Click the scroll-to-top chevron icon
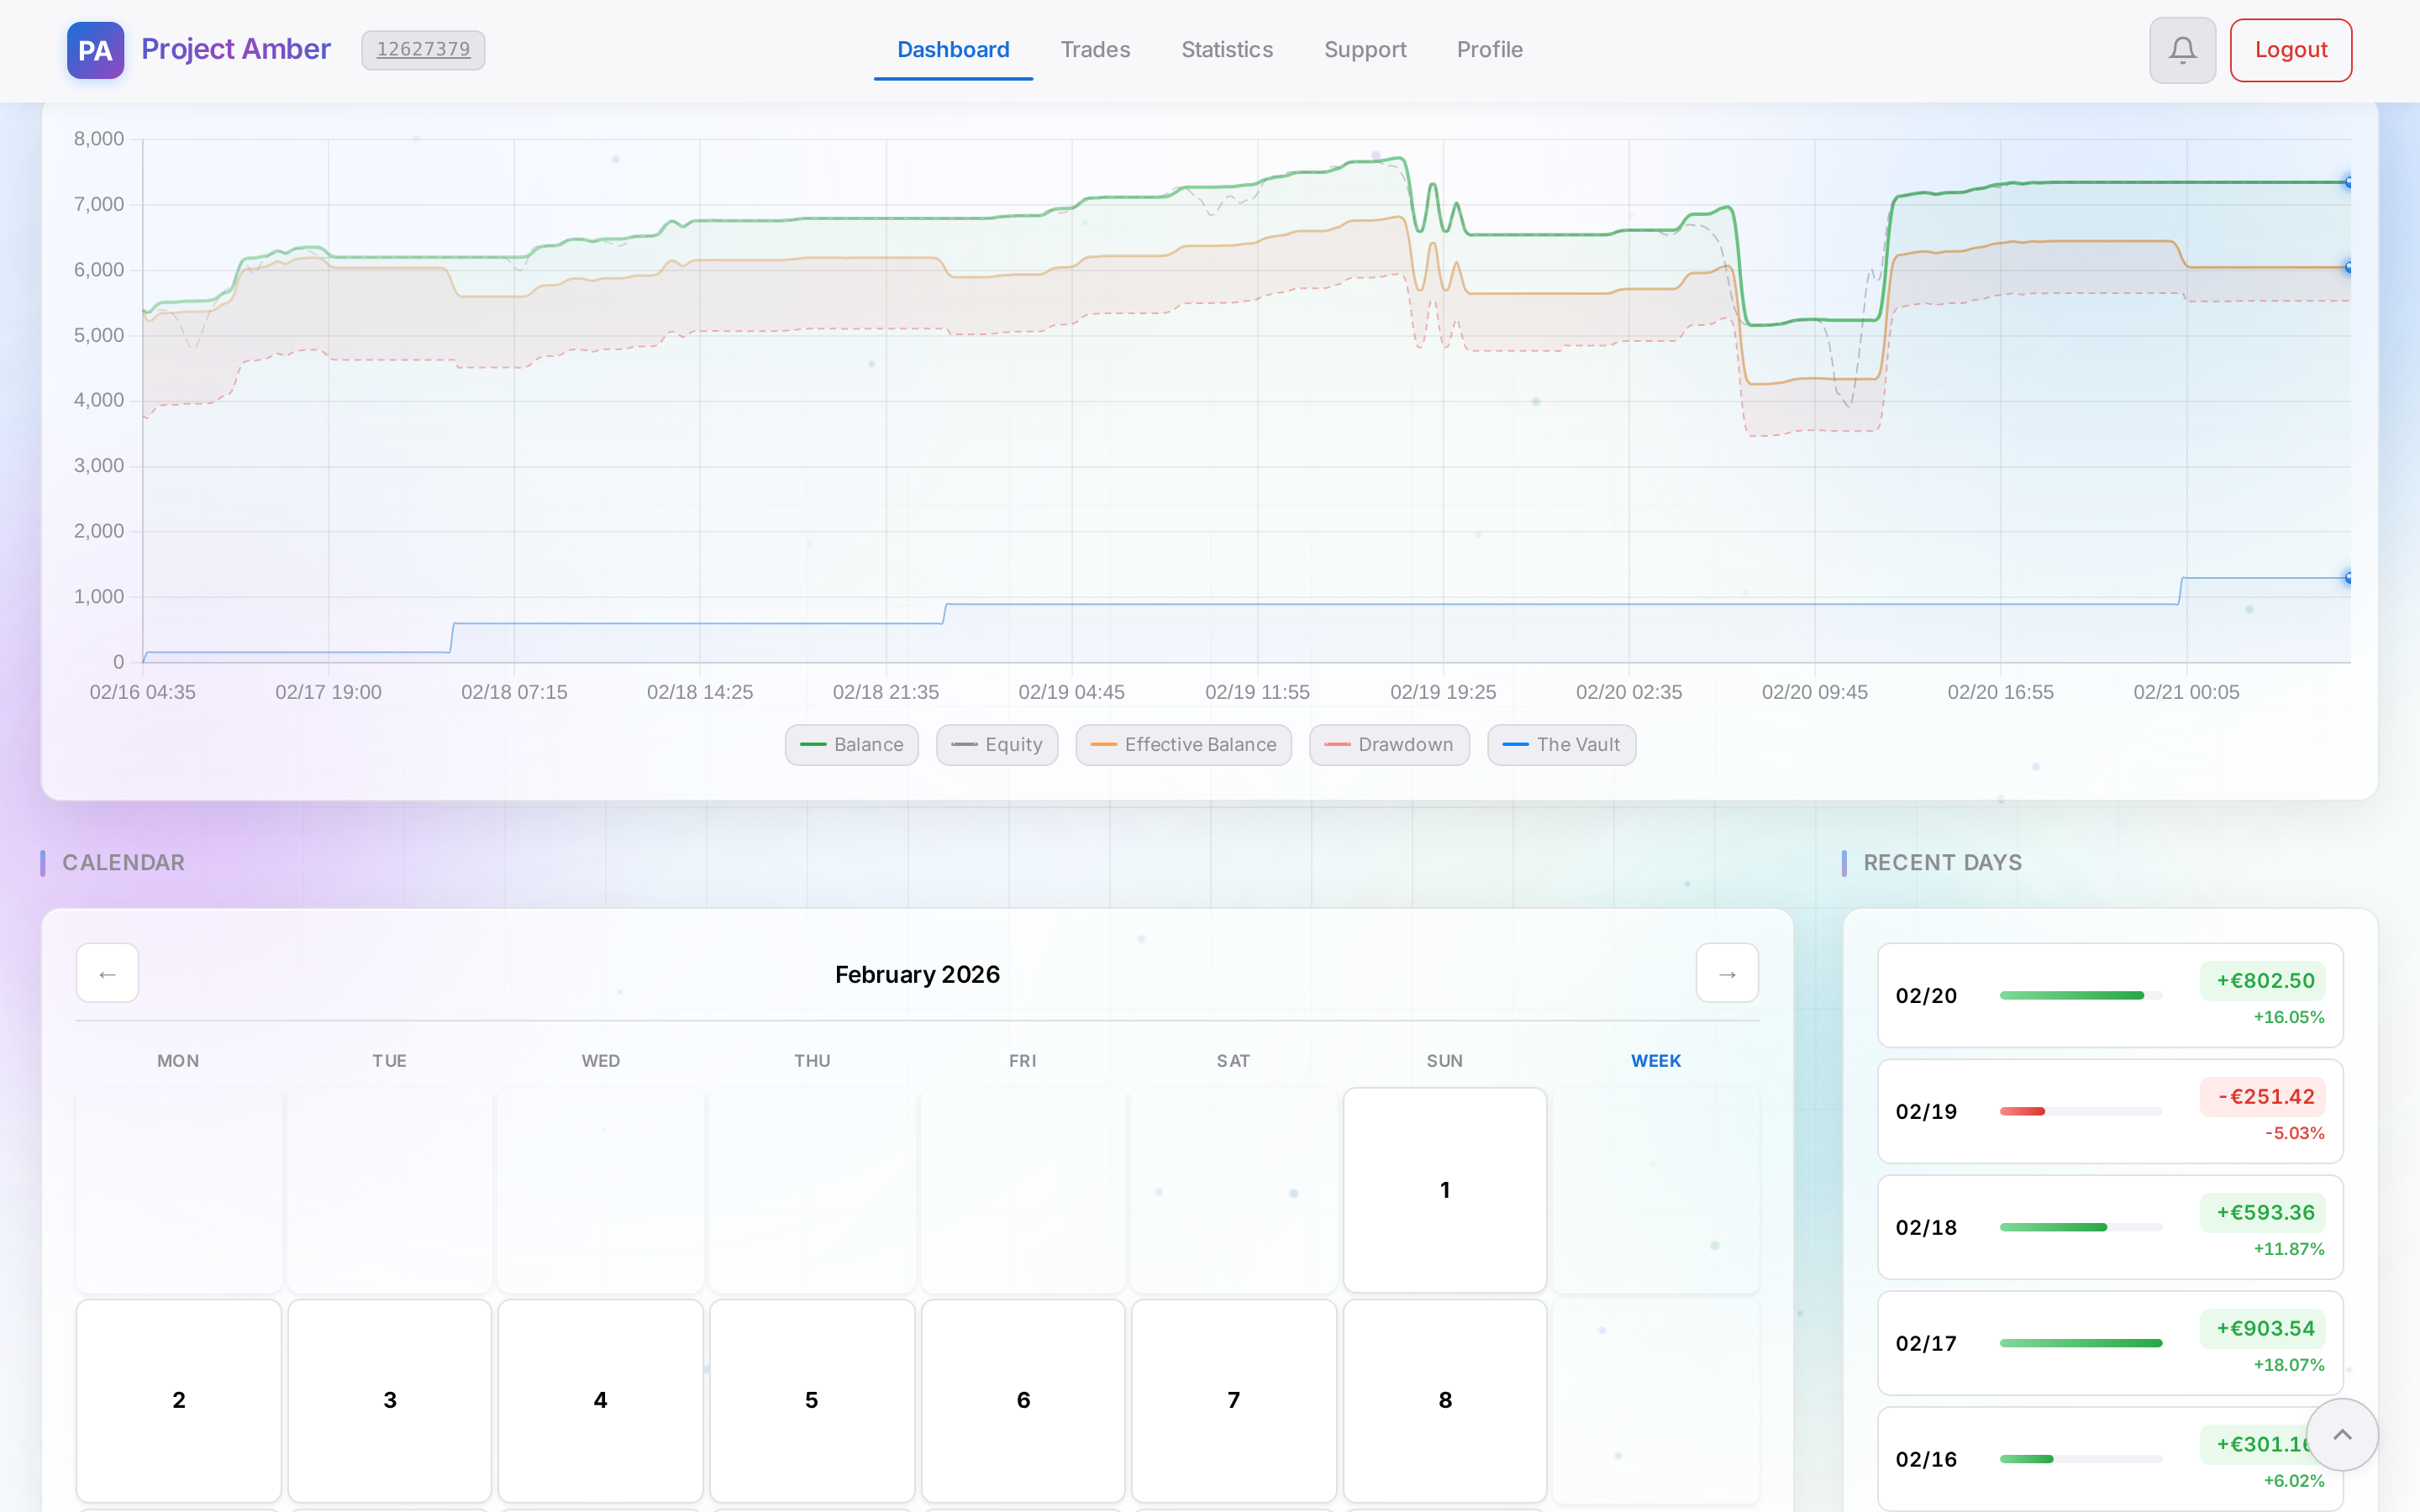 click(2342, 1434)
